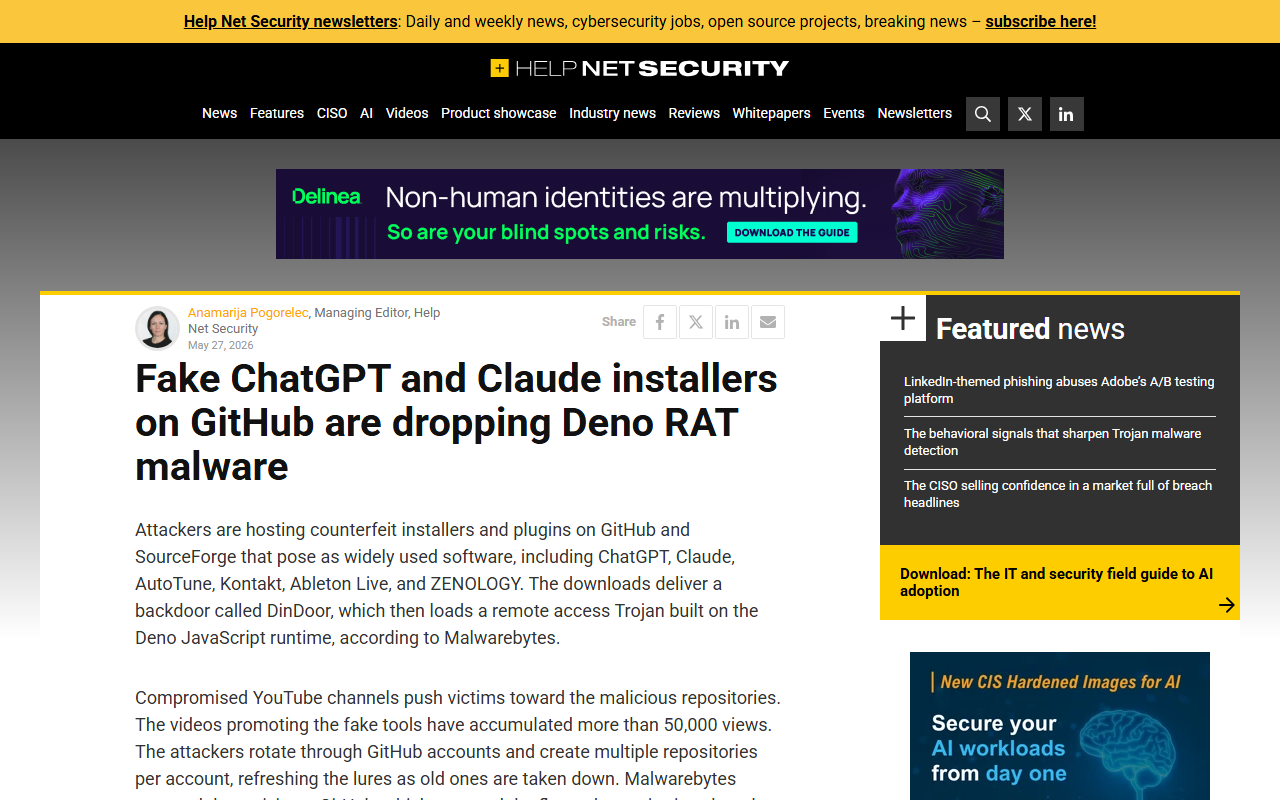Image resolution: width=1280 pixels, height=800 pixels.
Task: Click the plus icon beside Featured news
Action: tap(903, 318)
